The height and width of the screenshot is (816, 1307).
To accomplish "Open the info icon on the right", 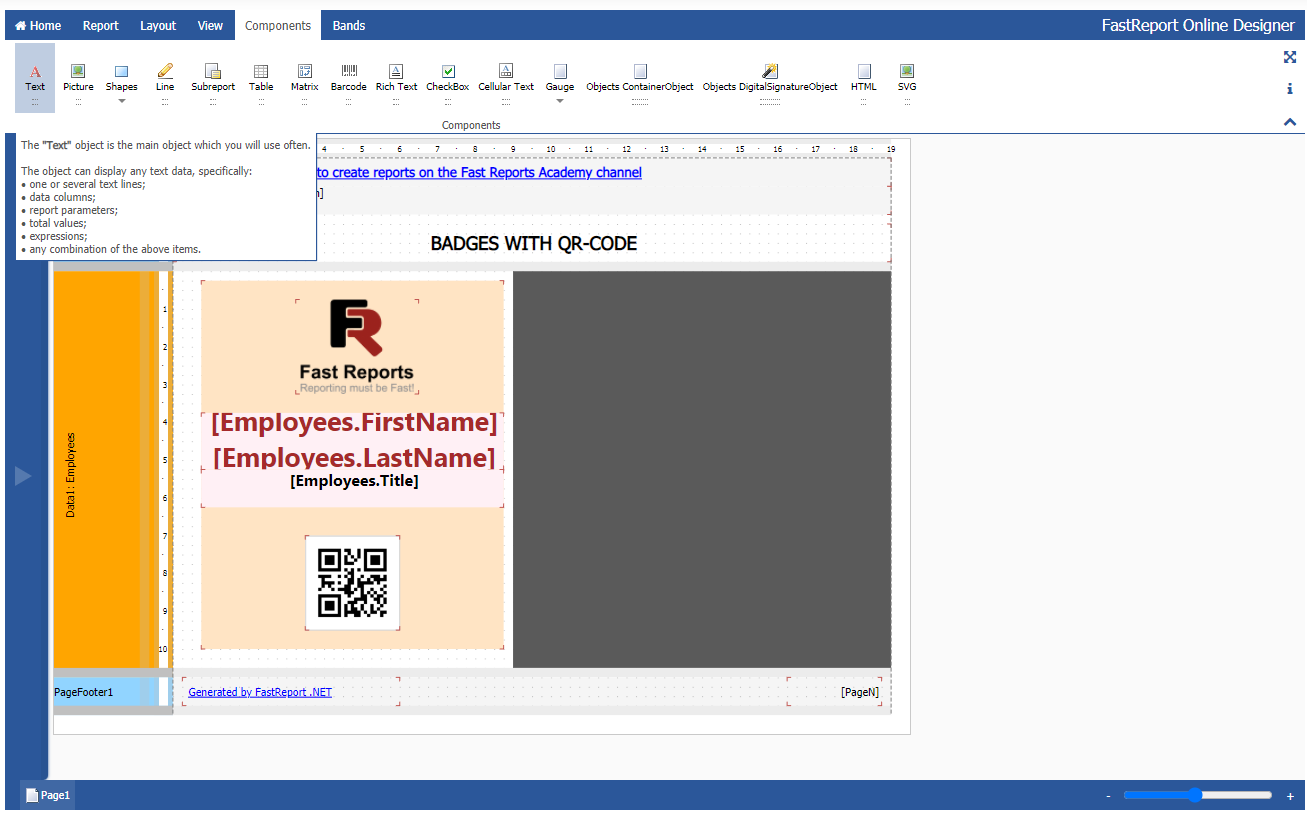I will pos(1290,89).
